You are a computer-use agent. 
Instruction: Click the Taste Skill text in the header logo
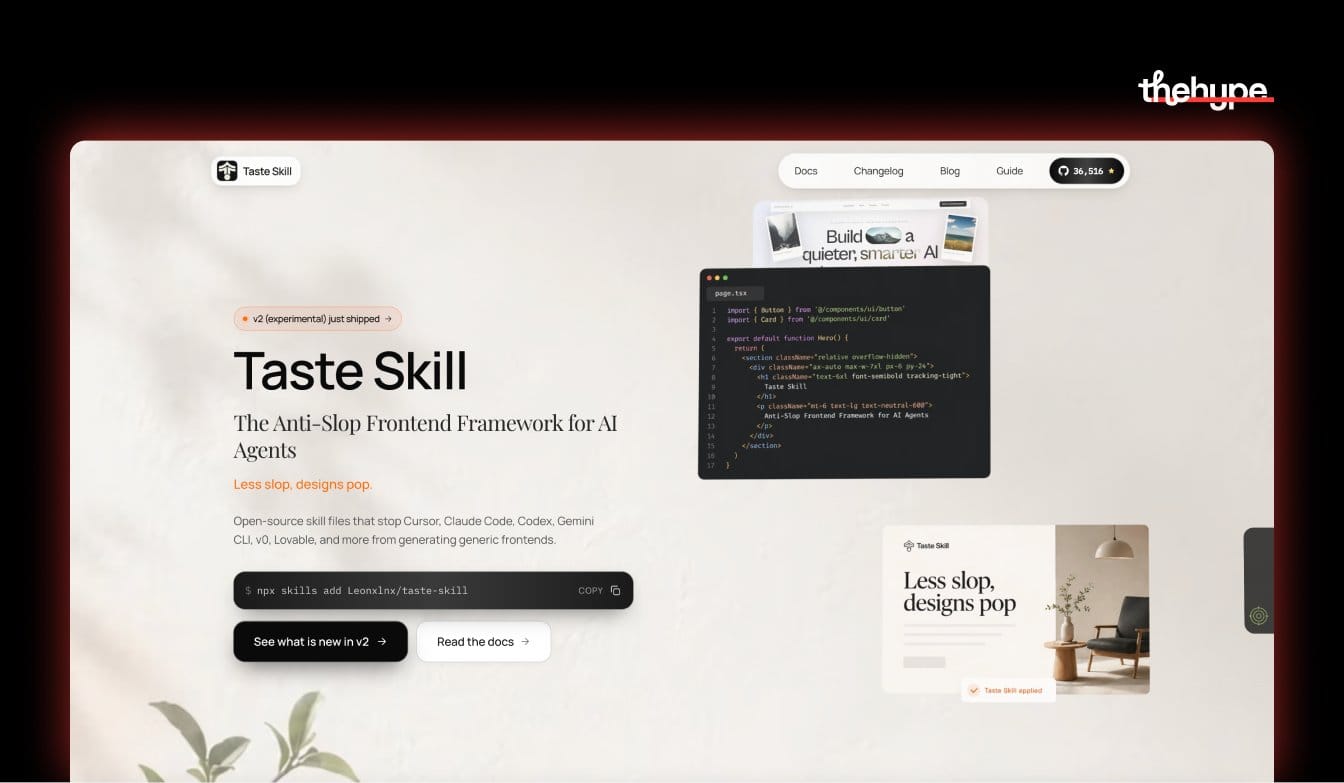point(267,171)
